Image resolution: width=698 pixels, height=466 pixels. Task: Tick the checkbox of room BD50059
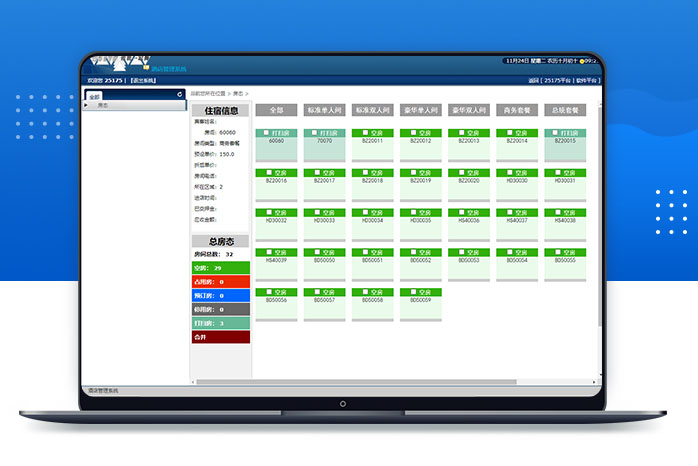413,292
